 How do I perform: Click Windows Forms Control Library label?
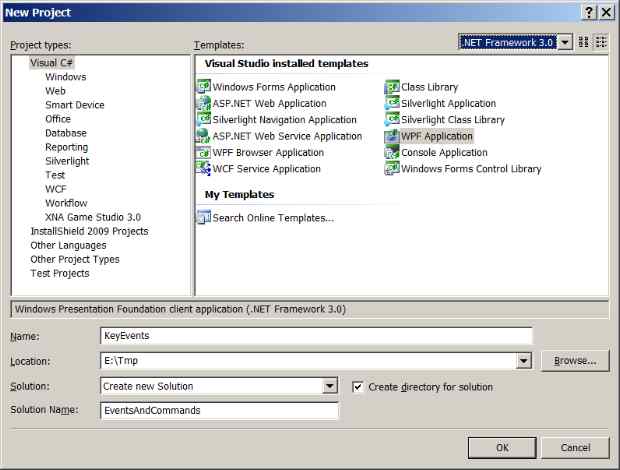click(x=471, y=169)
